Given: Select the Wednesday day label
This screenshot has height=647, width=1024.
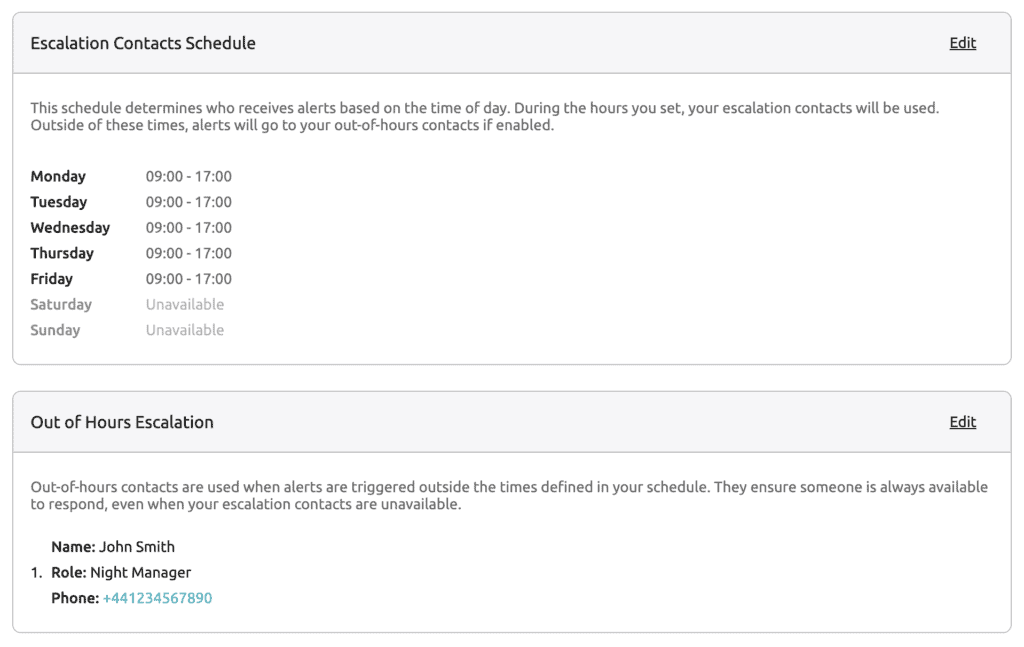Looking at the screenshot, I should (x=70, y=228).
